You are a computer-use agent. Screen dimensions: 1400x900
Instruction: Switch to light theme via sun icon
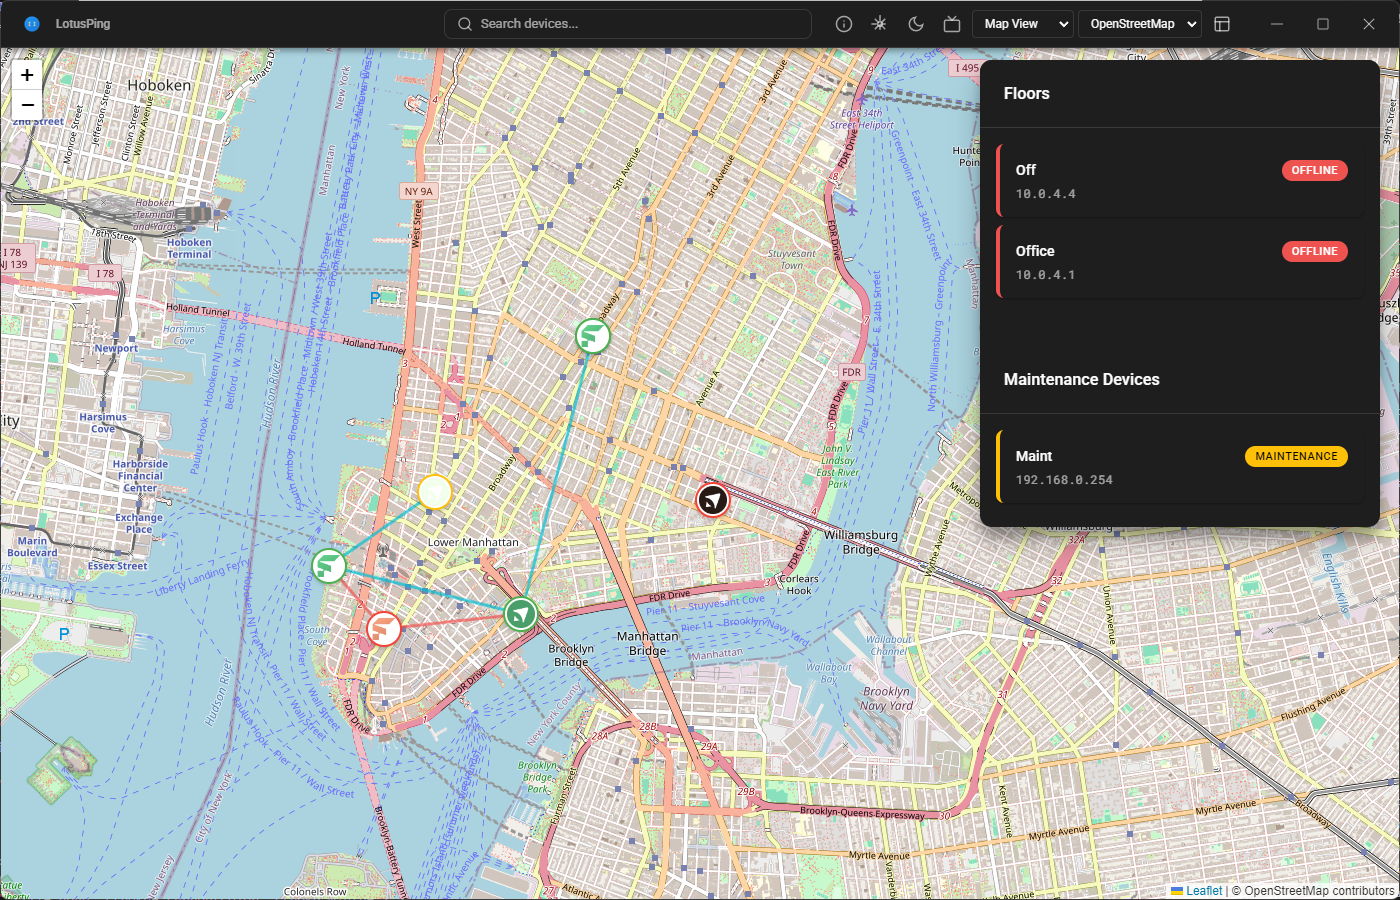click(879, 23)
